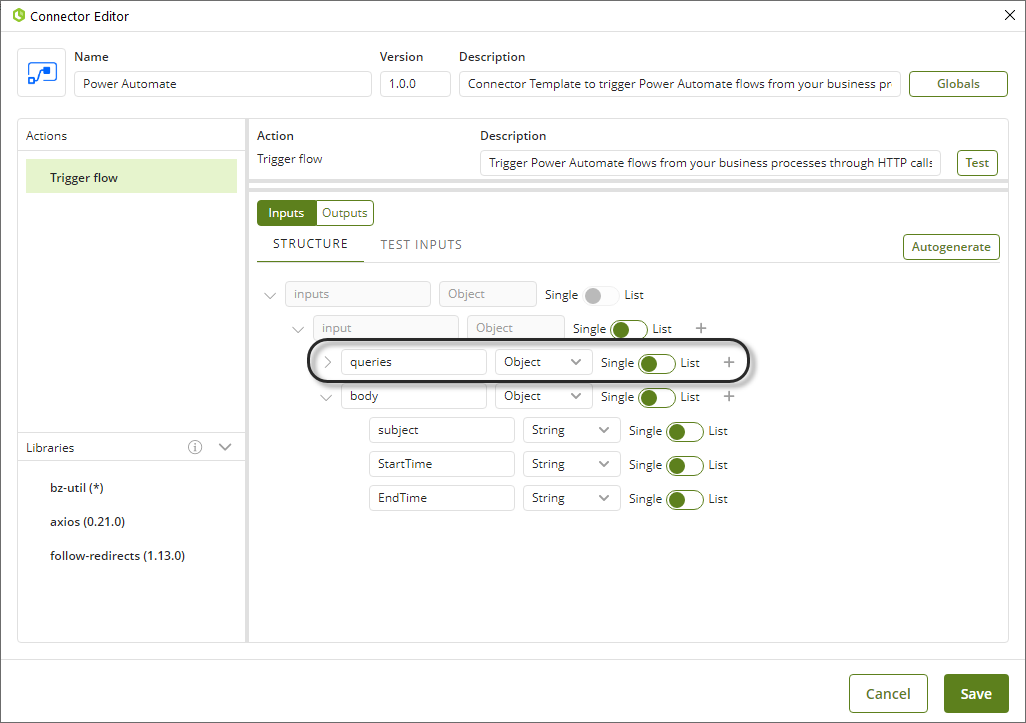
Task: Toggle EndTime Single/List switch
Action: (x=685, y=499)
